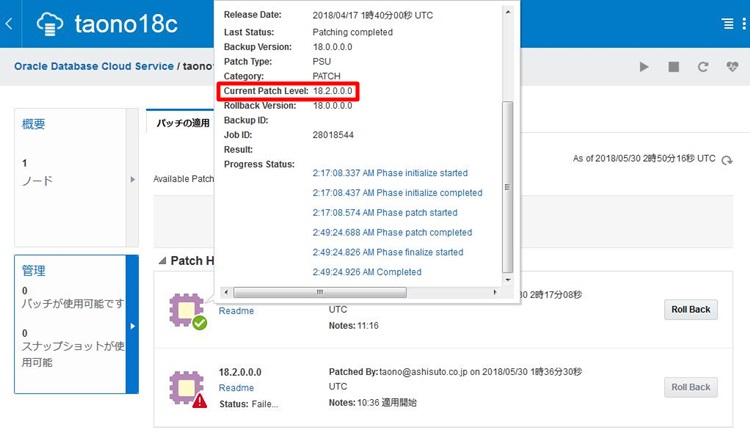Viewport: 750px width, 432px height.
Task: Open Readme link for failed 18.2.0.0.0 patch
Action: [236, 388]
